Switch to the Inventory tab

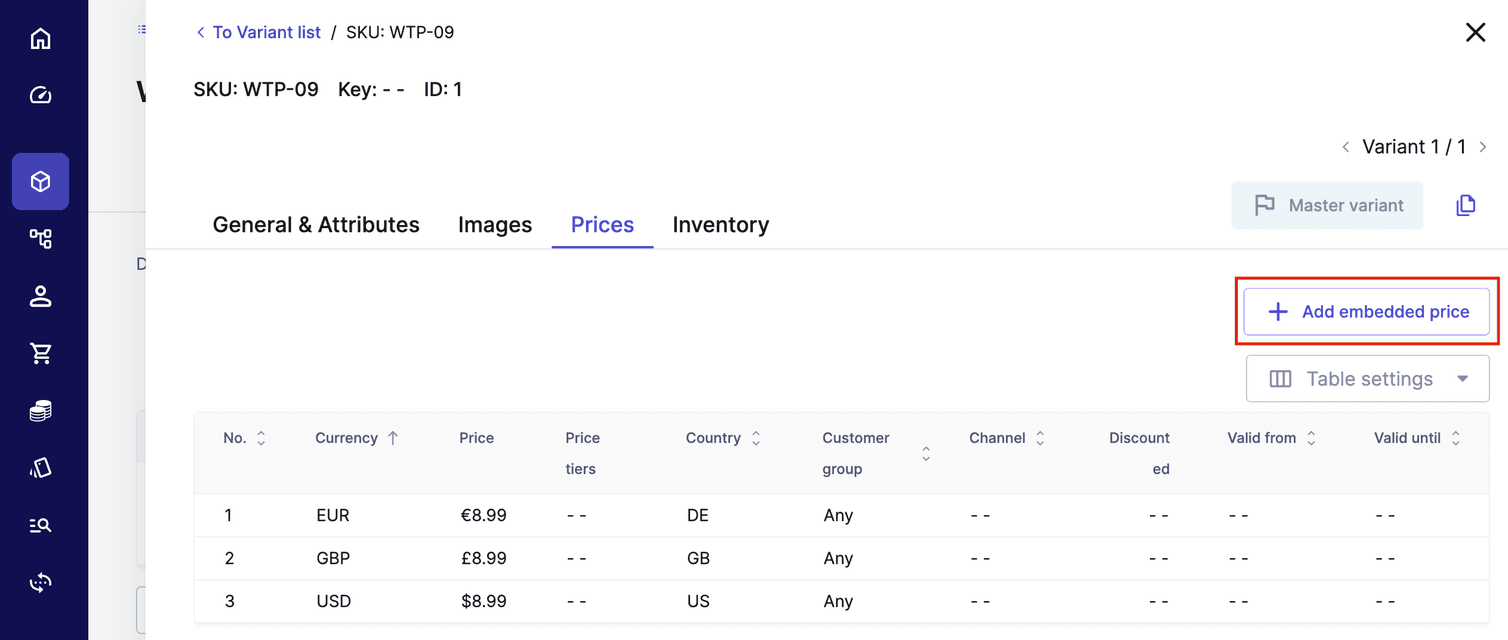(720, 224)
